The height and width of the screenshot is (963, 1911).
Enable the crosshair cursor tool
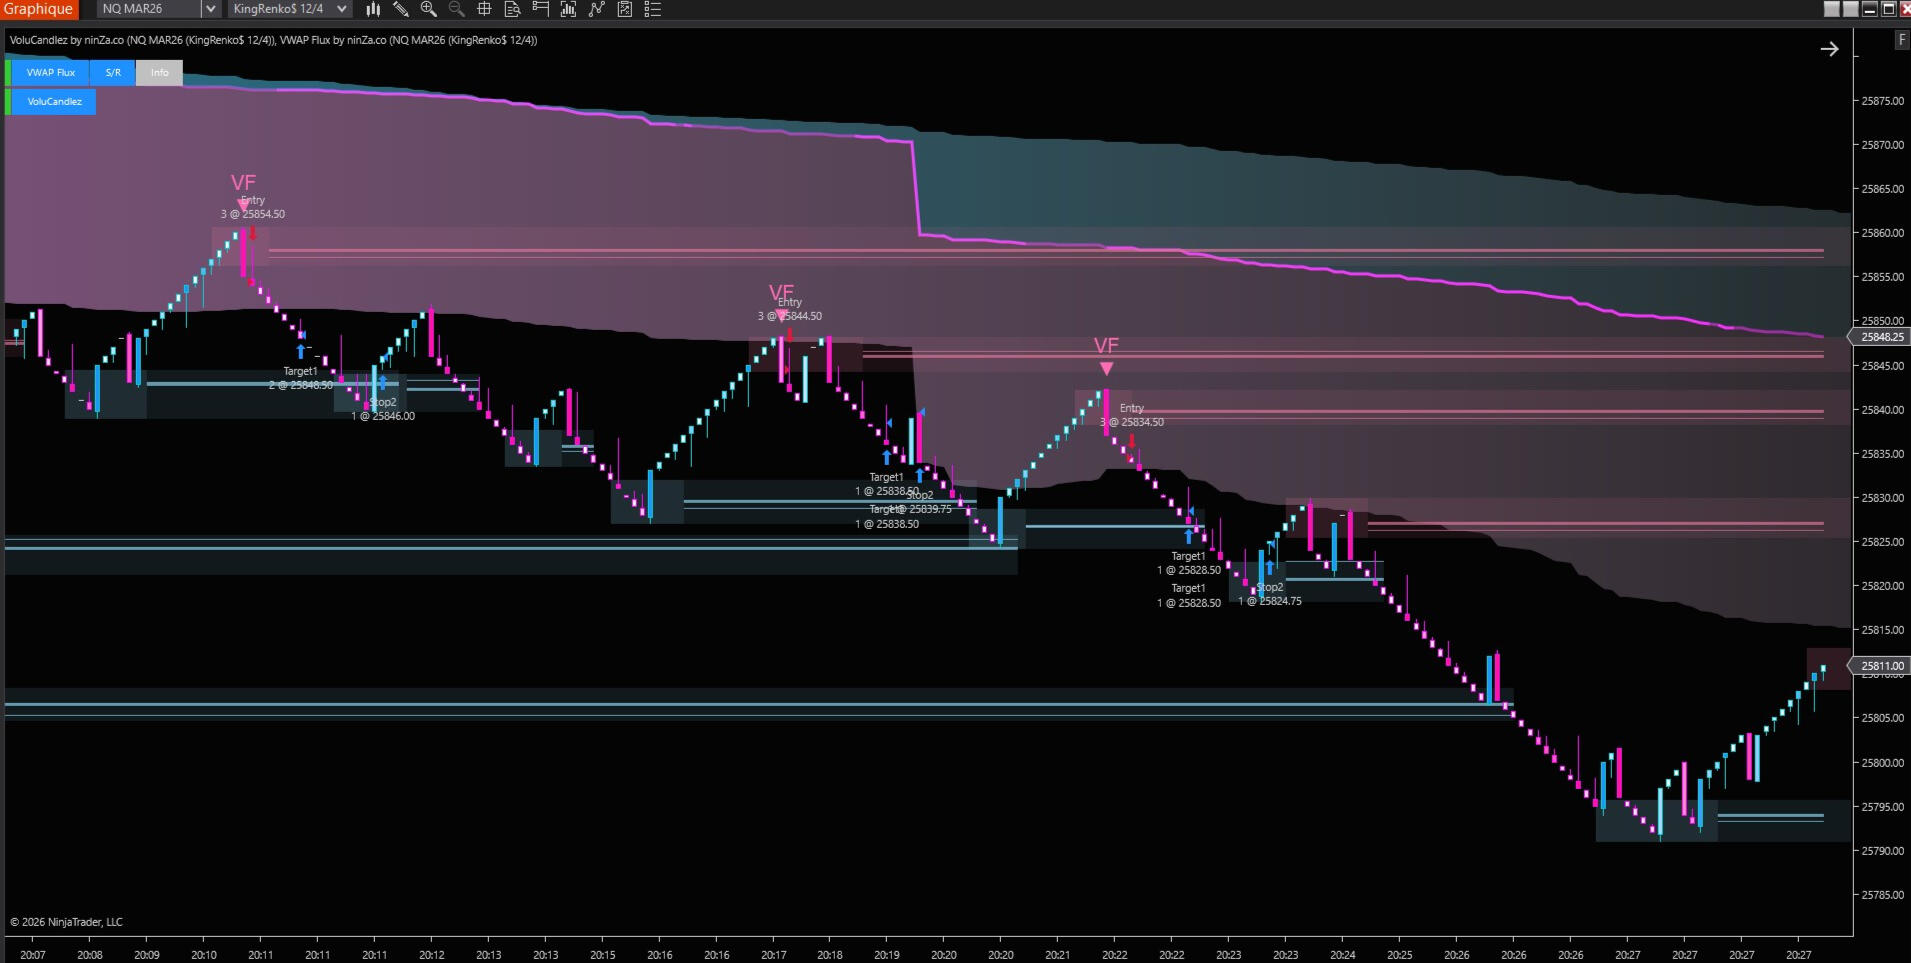pyautogui.click(x=484, y=9)
